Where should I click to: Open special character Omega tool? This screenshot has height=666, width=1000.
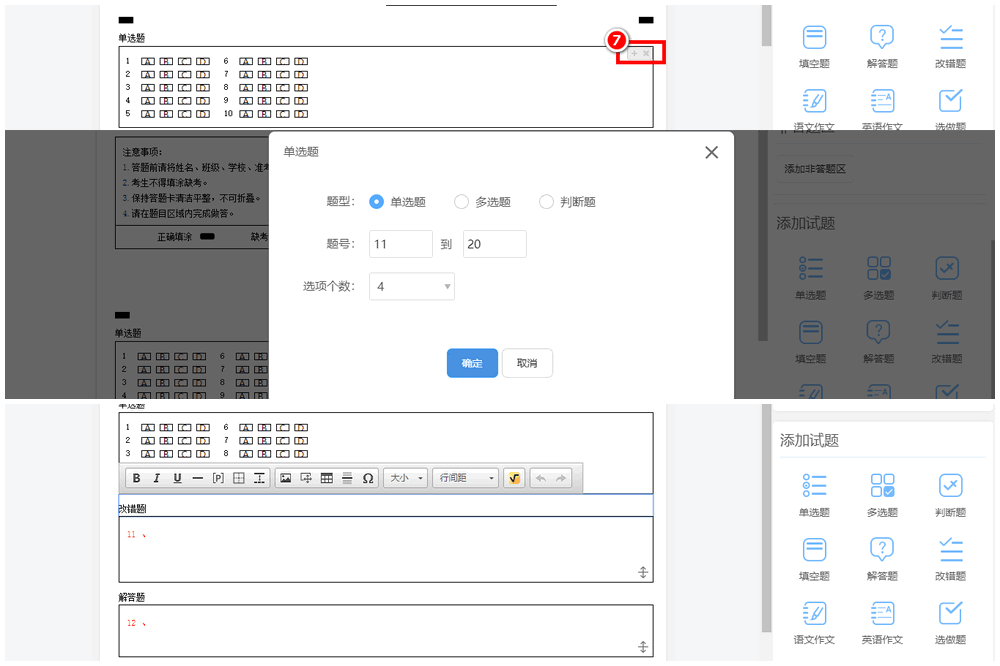pos(368,478)
